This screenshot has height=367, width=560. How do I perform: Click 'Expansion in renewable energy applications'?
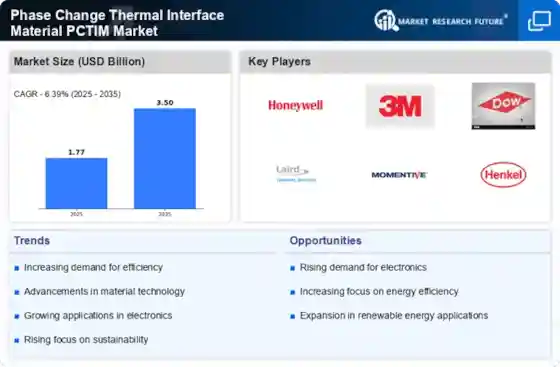coord(394,316)
